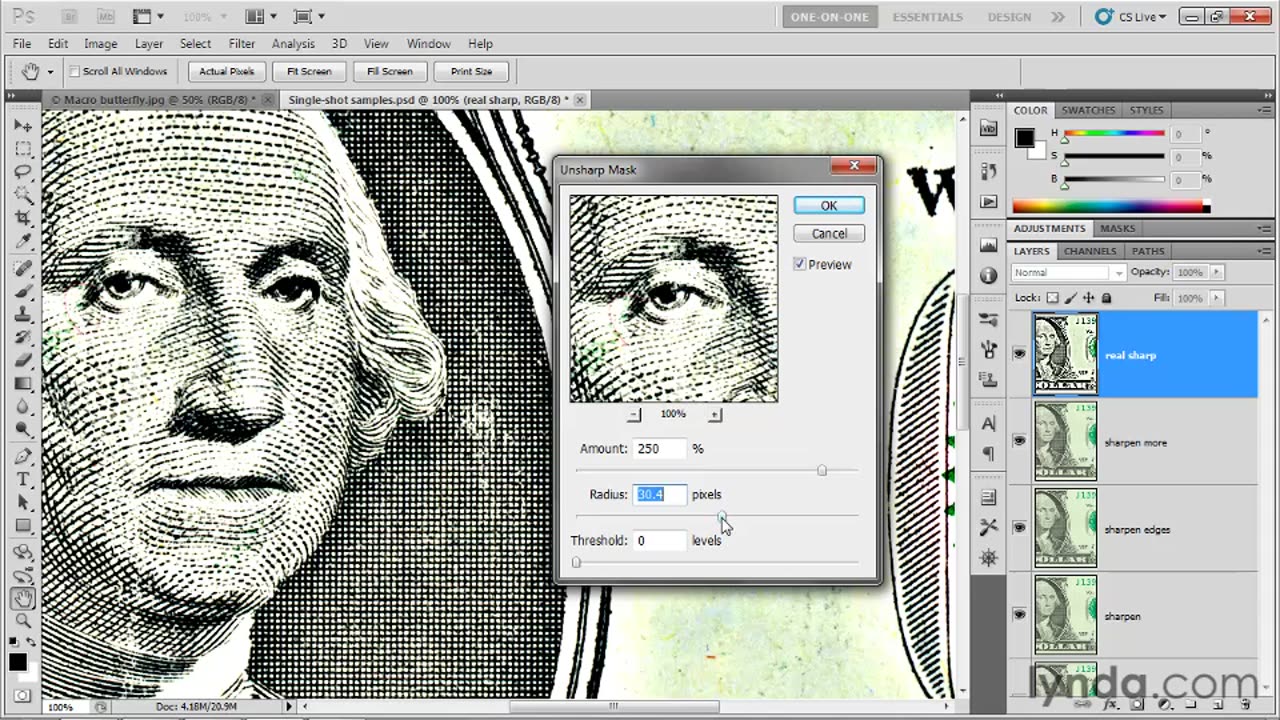Click OK in Unsharp Mask dialog
This screenshot has width=1280, height=720.
point(829,205)
